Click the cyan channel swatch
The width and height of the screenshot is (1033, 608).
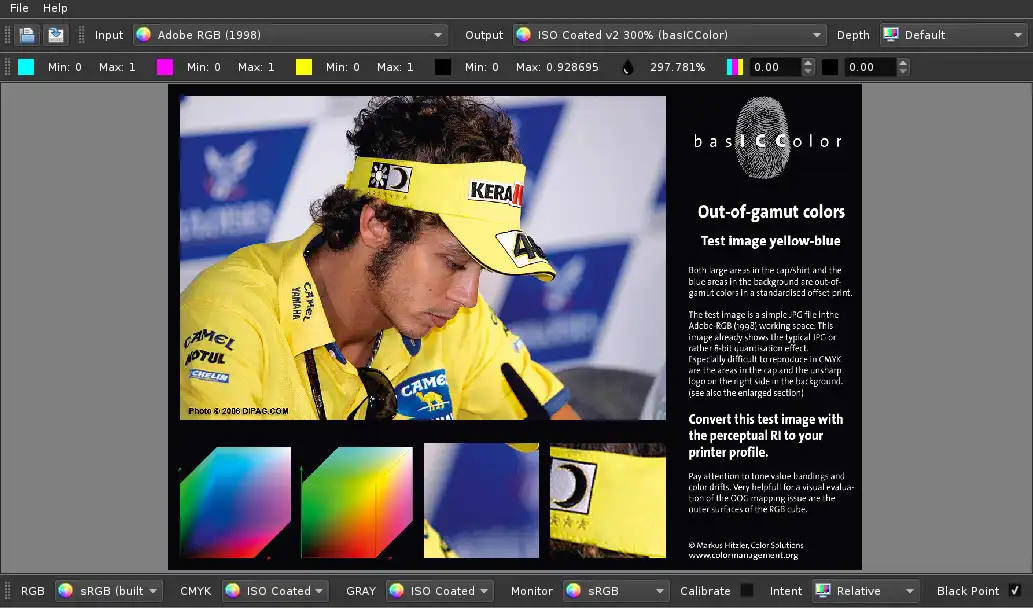(x=26, y=67)
